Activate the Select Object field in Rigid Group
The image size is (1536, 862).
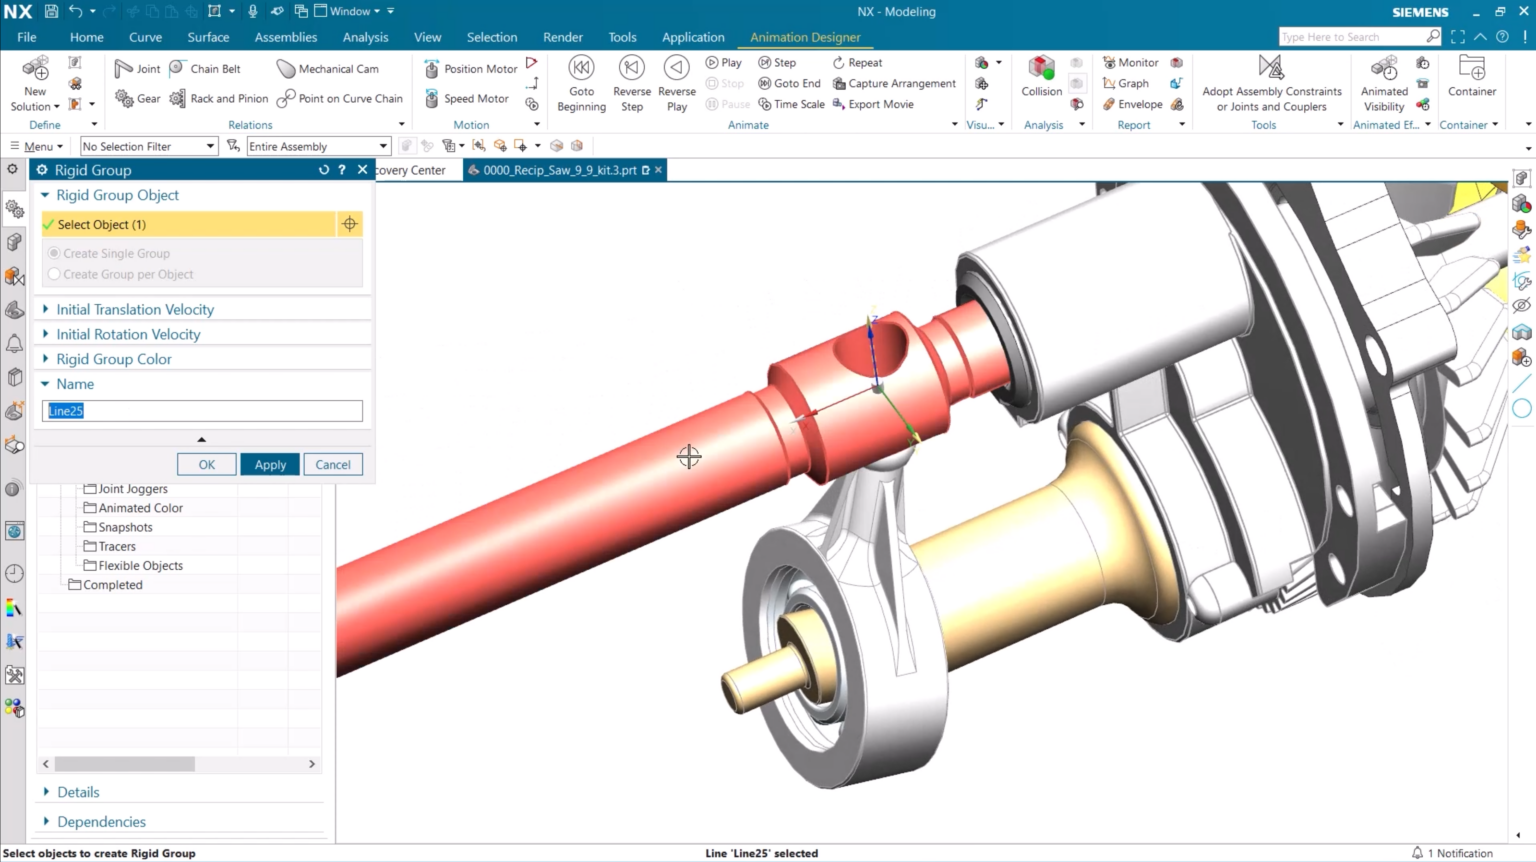click(x=190, y=224)
